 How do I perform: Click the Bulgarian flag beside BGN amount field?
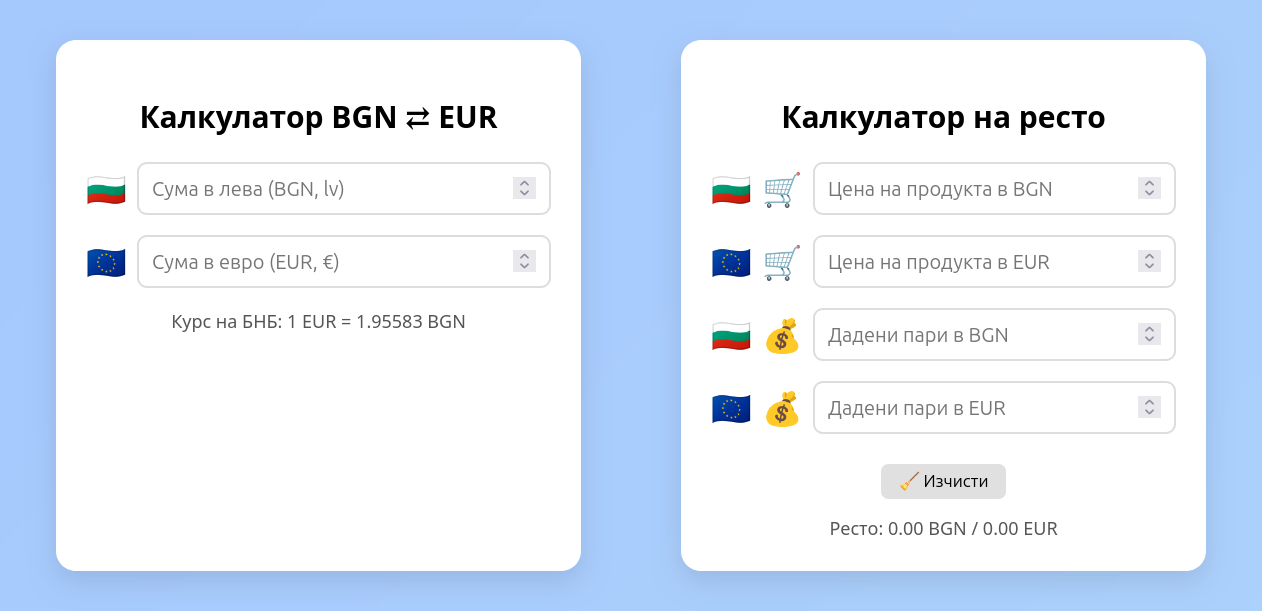point(107,188)
